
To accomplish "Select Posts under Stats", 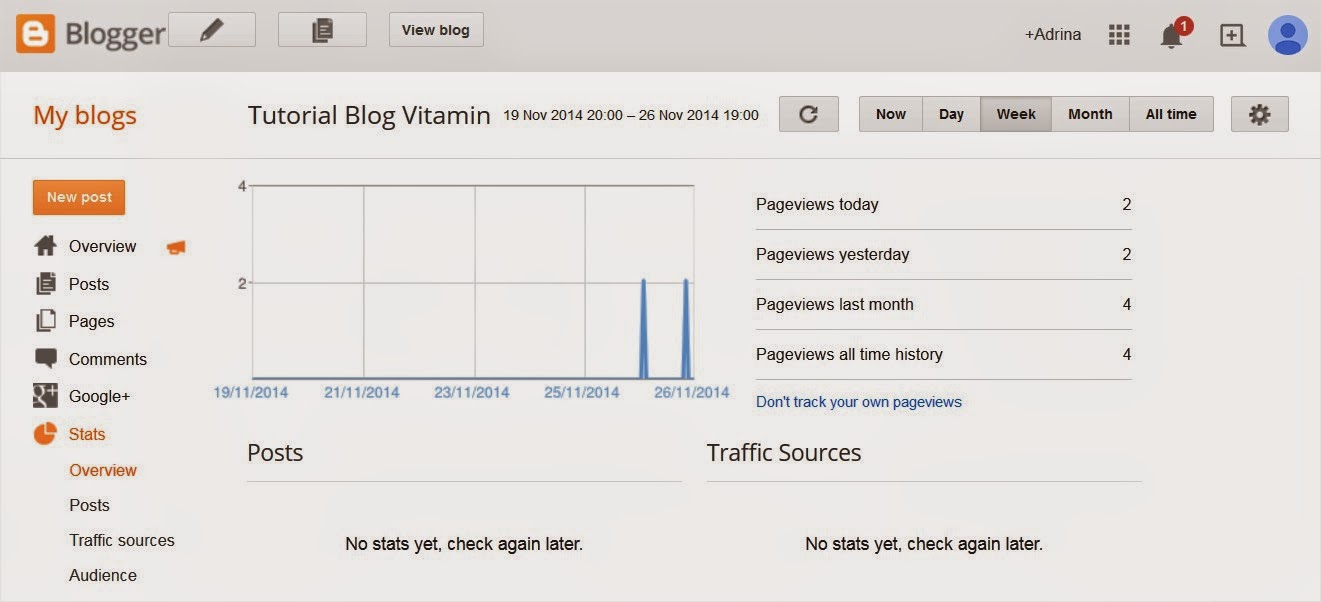I will [x=89, y=505].
